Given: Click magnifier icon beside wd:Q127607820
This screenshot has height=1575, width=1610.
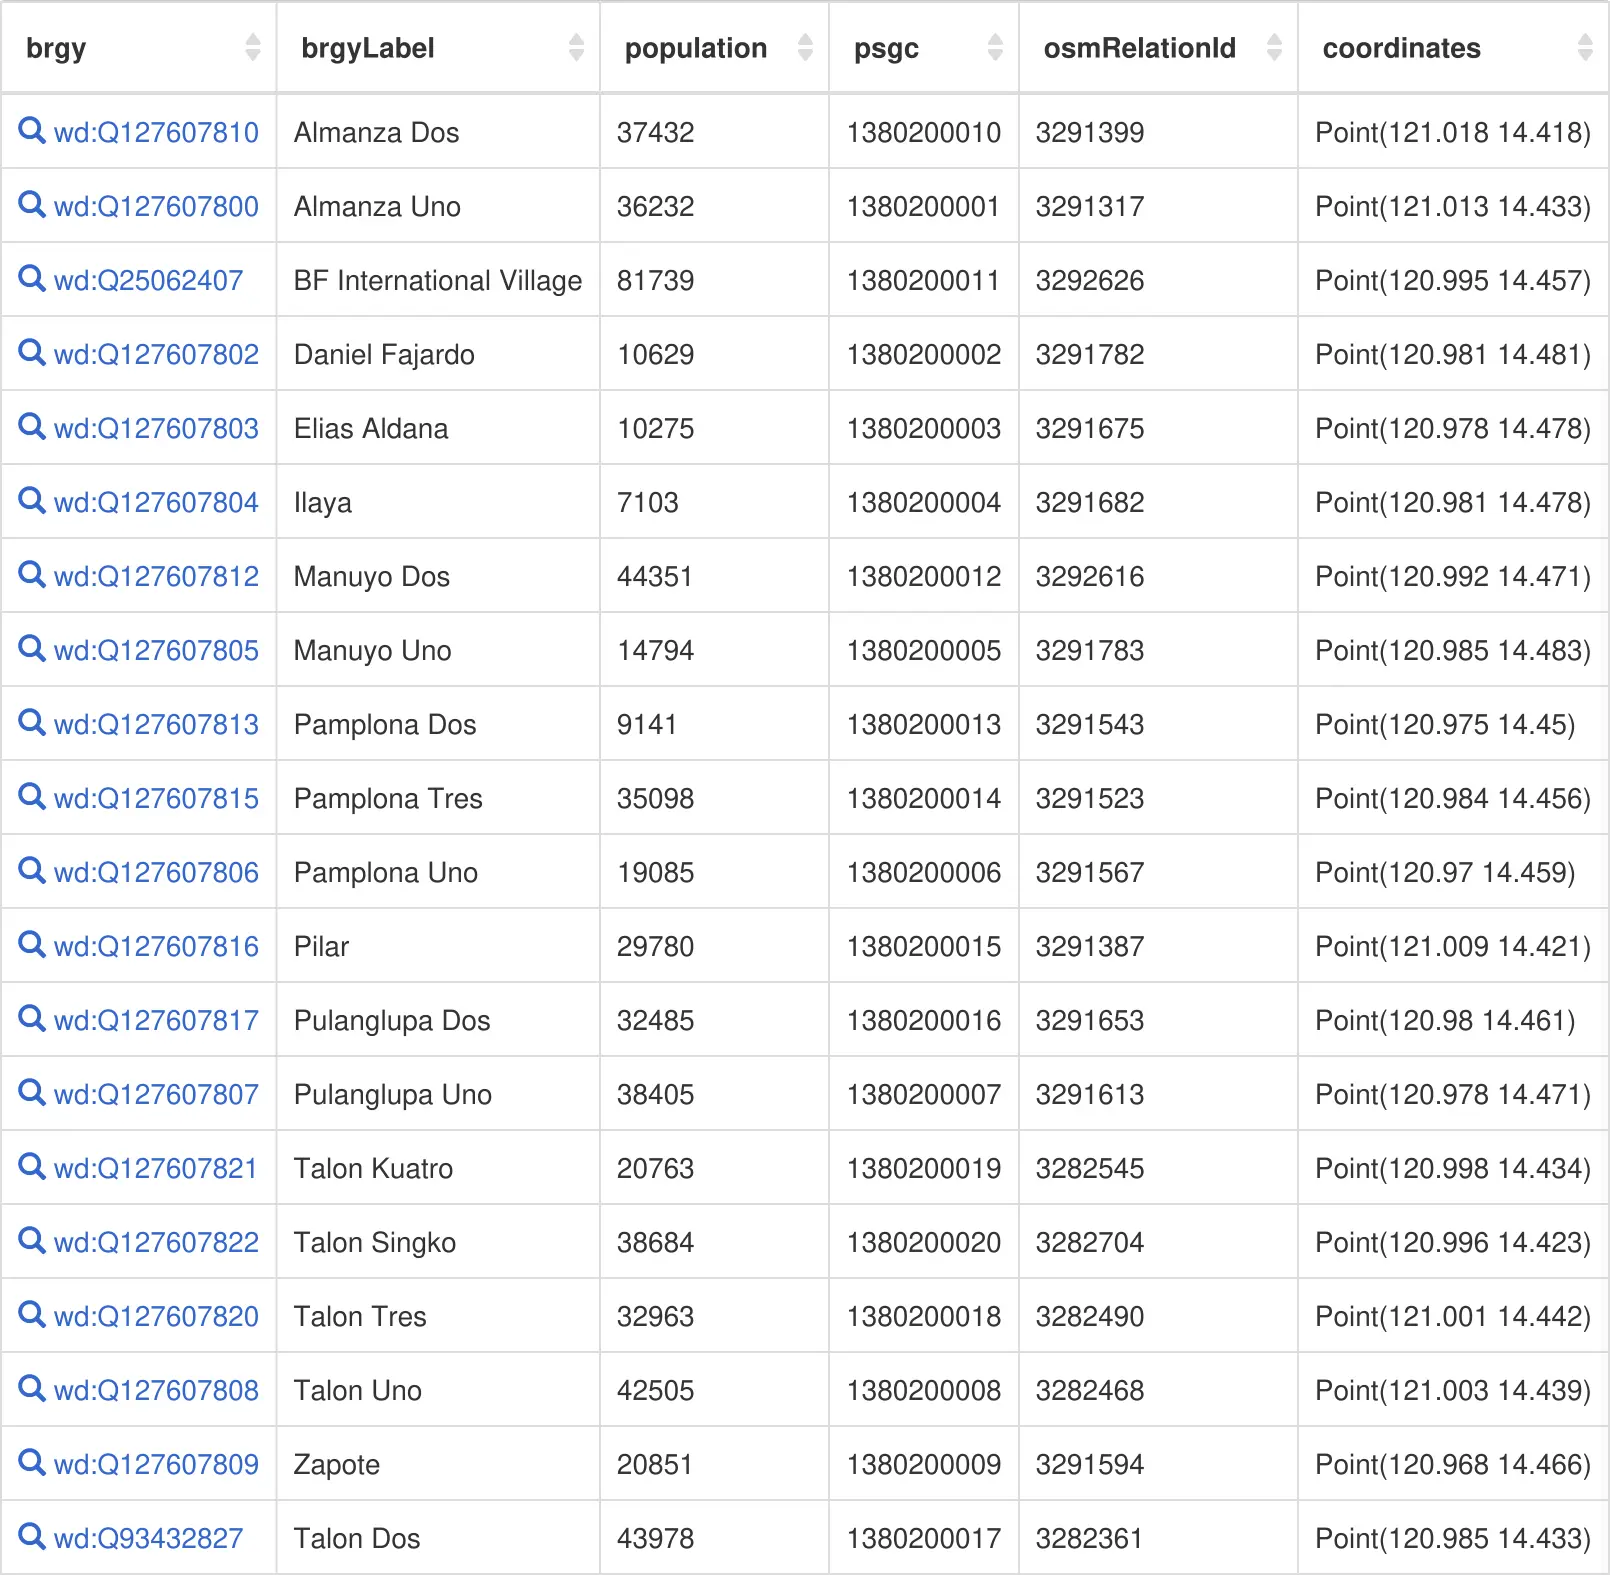Looking at the screenshot, I should [x=32, y=1314].
